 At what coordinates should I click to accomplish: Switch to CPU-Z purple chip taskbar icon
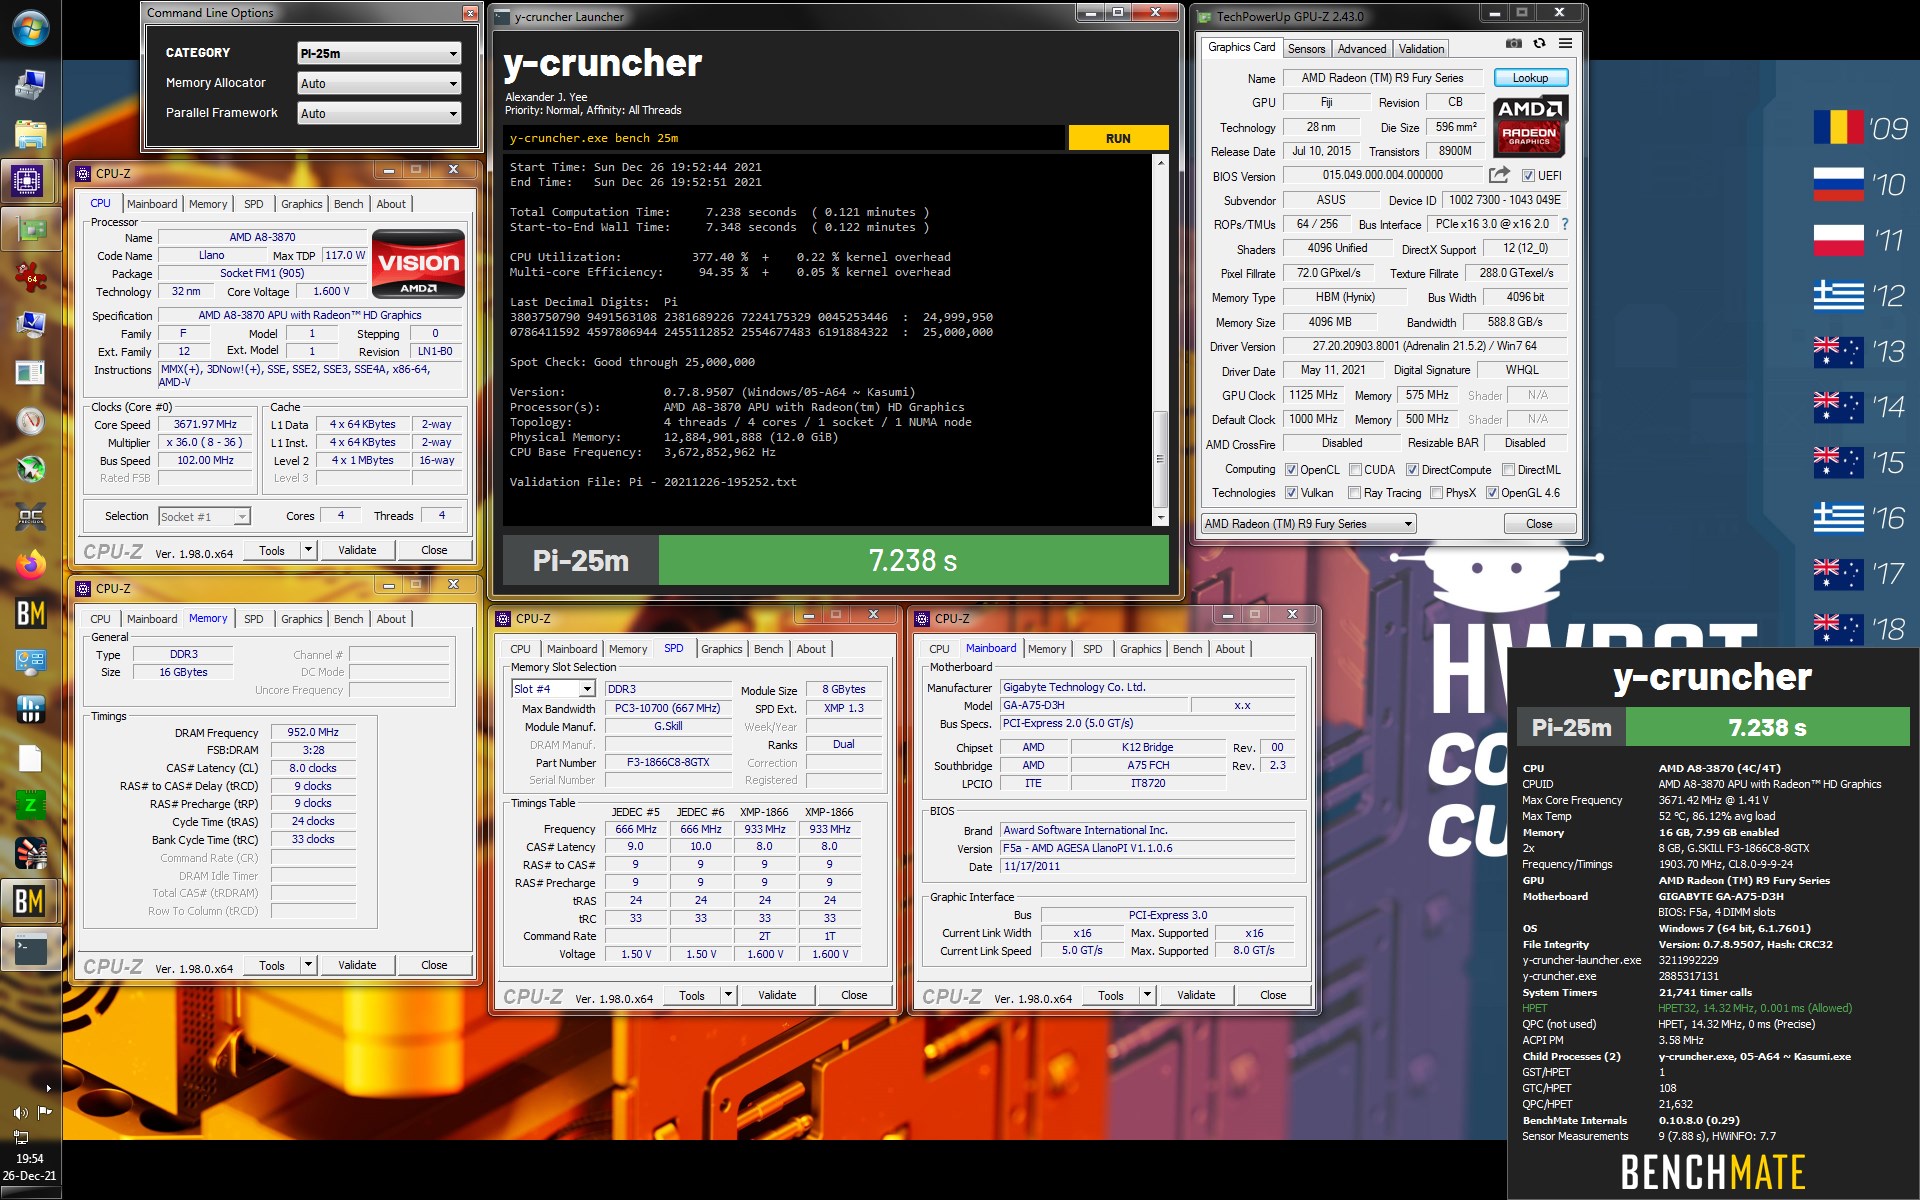[x=30, y=181]
